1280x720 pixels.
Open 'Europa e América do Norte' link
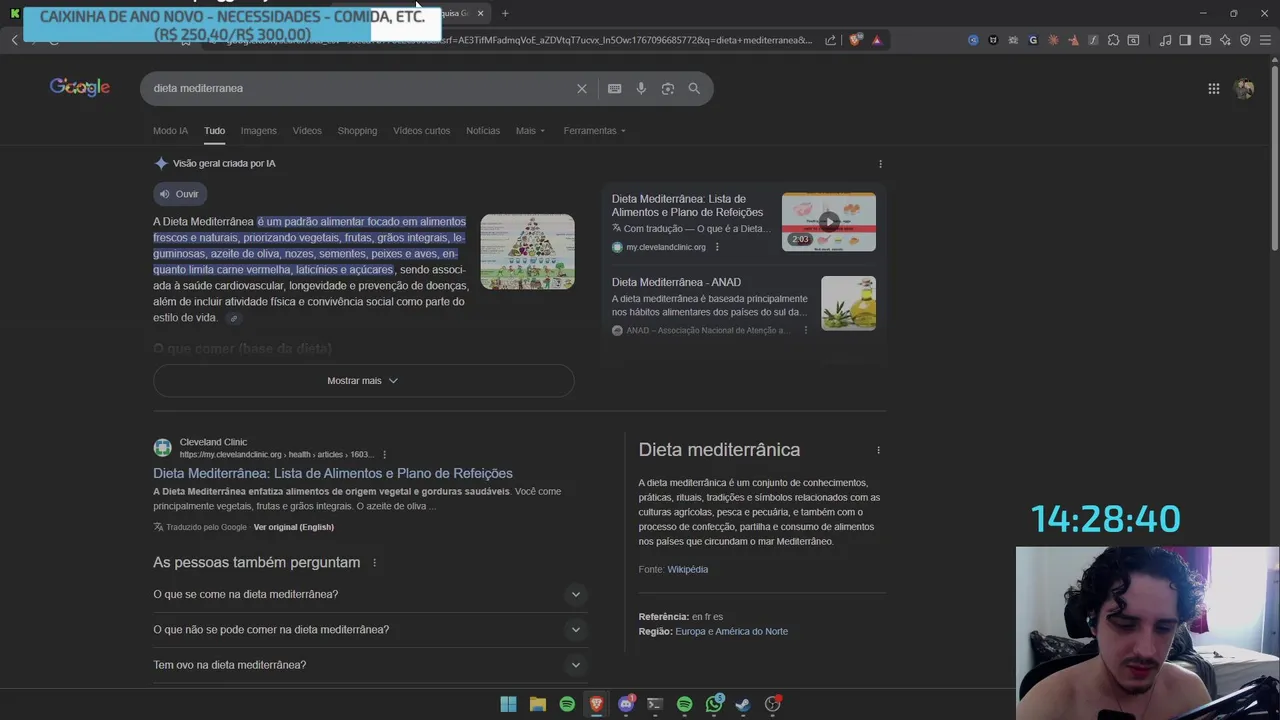point(731,632)
